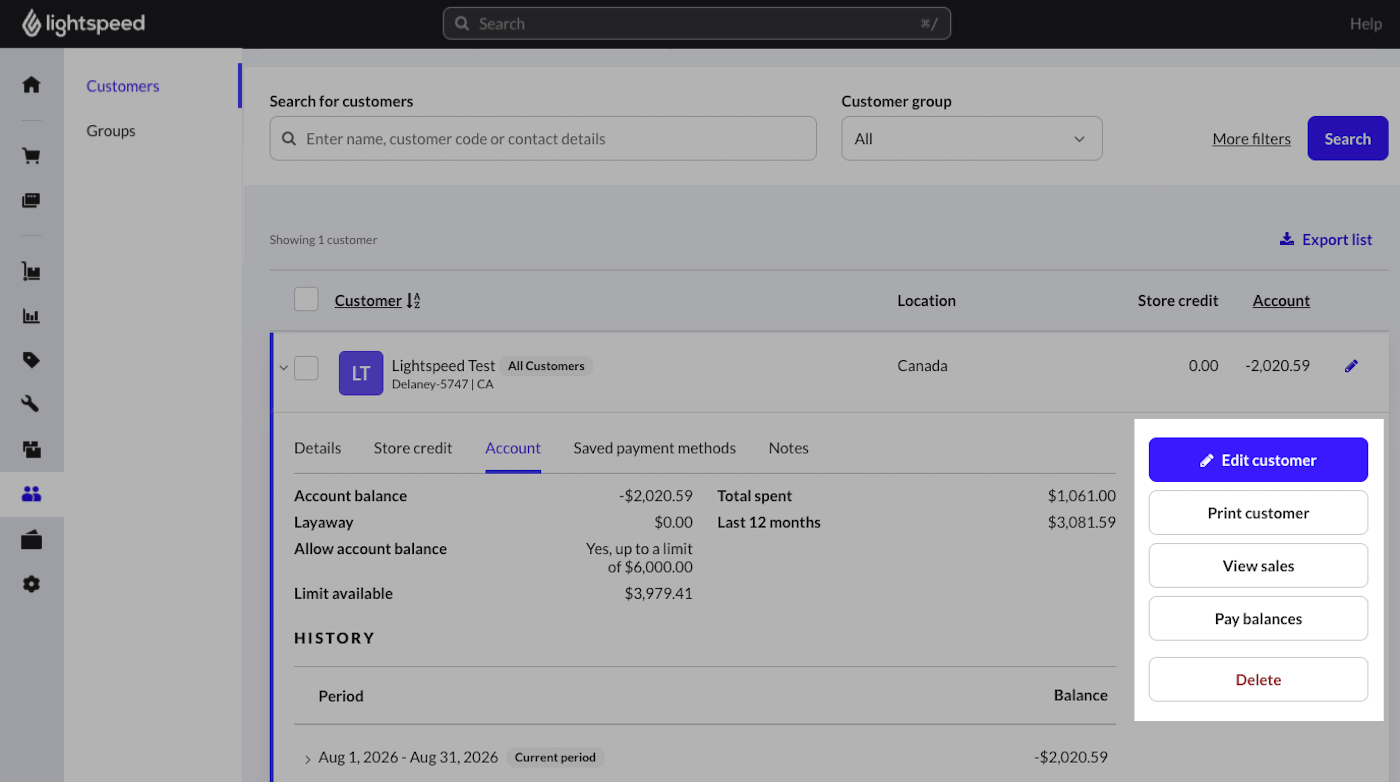The width and height of the screenshot is (1400, 782).
Task: Open the More filters link
Action: 1251,139
